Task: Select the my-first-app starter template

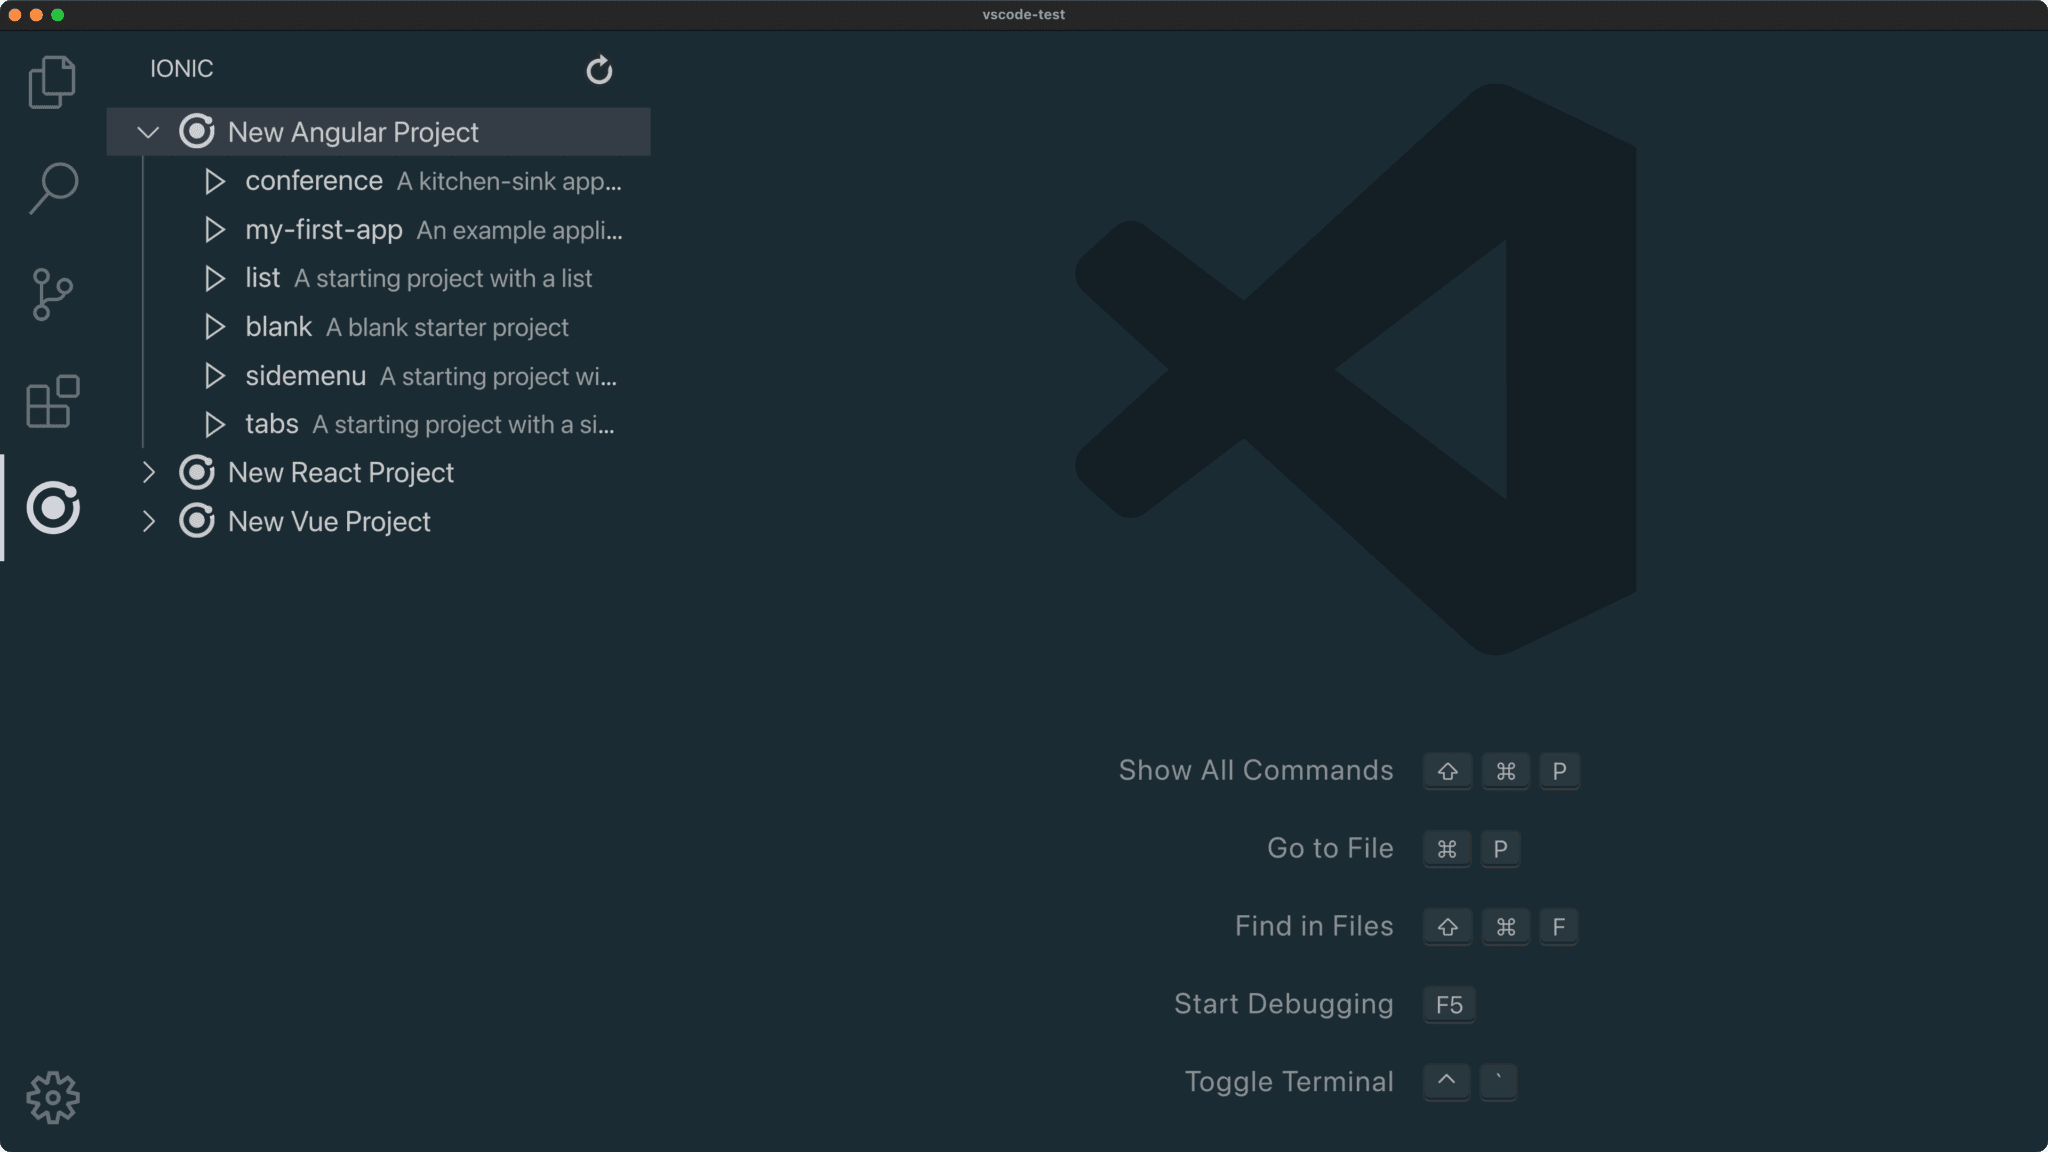Action: [323, 229]
